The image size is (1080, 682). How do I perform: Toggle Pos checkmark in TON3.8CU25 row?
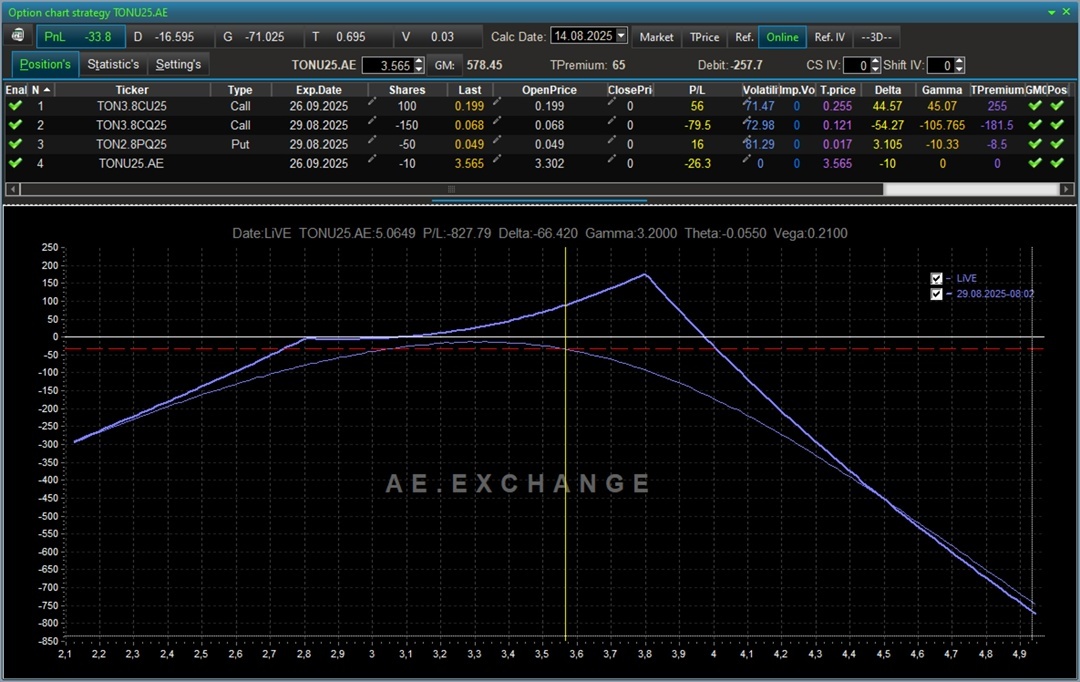[1057, 106]
